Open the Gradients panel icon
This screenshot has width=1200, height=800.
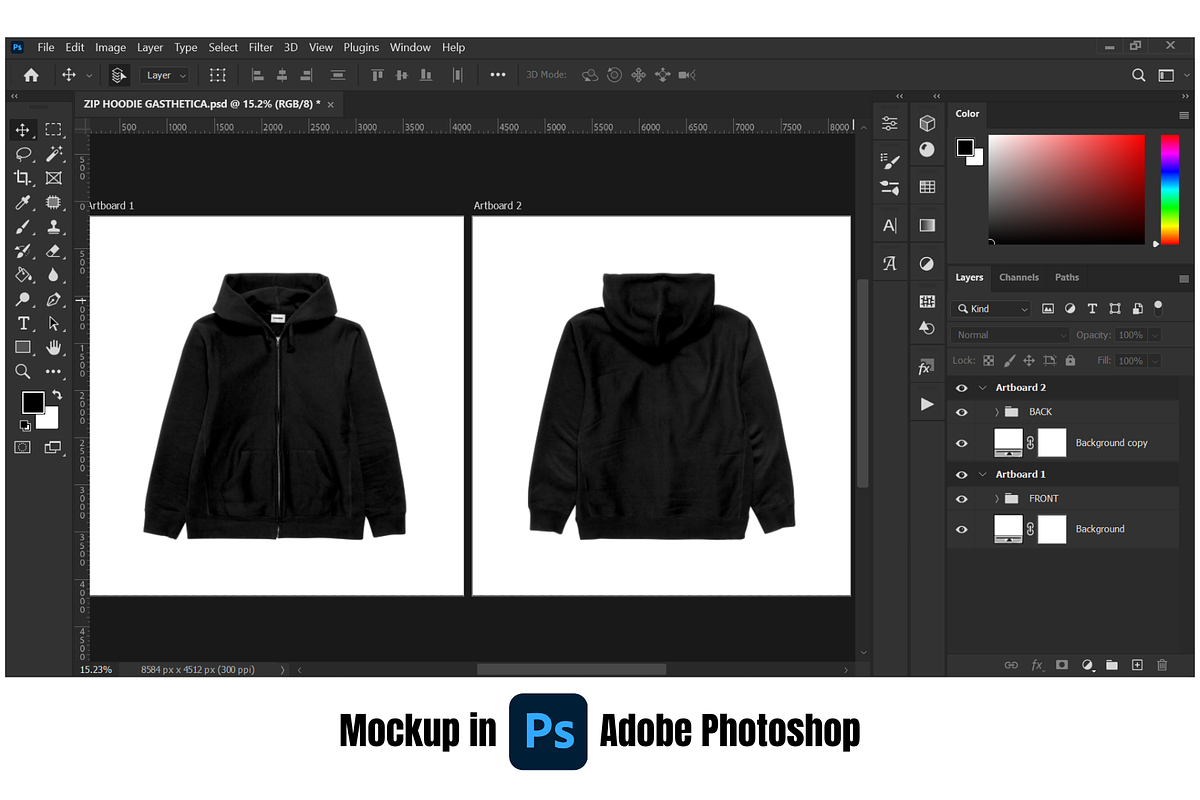pyautogui.click(x=927, y=226)
